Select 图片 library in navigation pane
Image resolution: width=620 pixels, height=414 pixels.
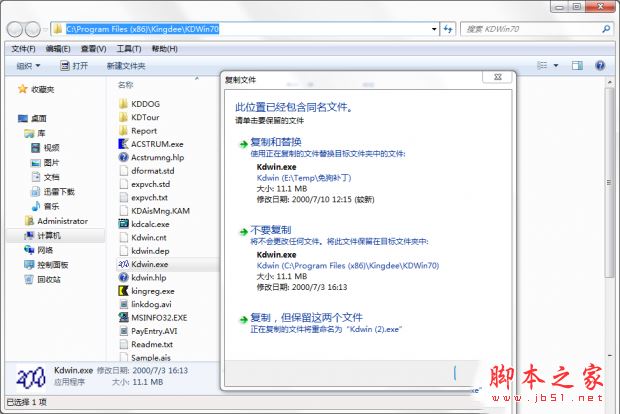tap(45, 163)
